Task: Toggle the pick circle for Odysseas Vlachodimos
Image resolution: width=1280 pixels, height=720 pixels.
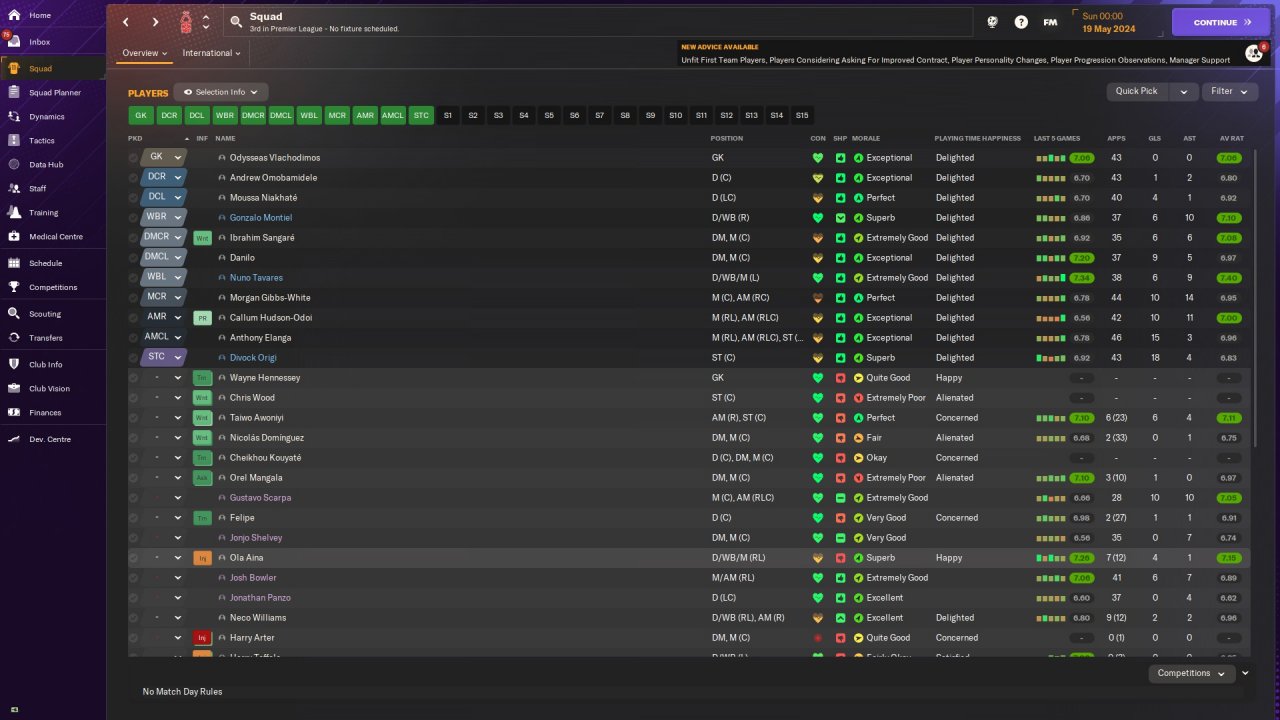Action: point(134,158)
